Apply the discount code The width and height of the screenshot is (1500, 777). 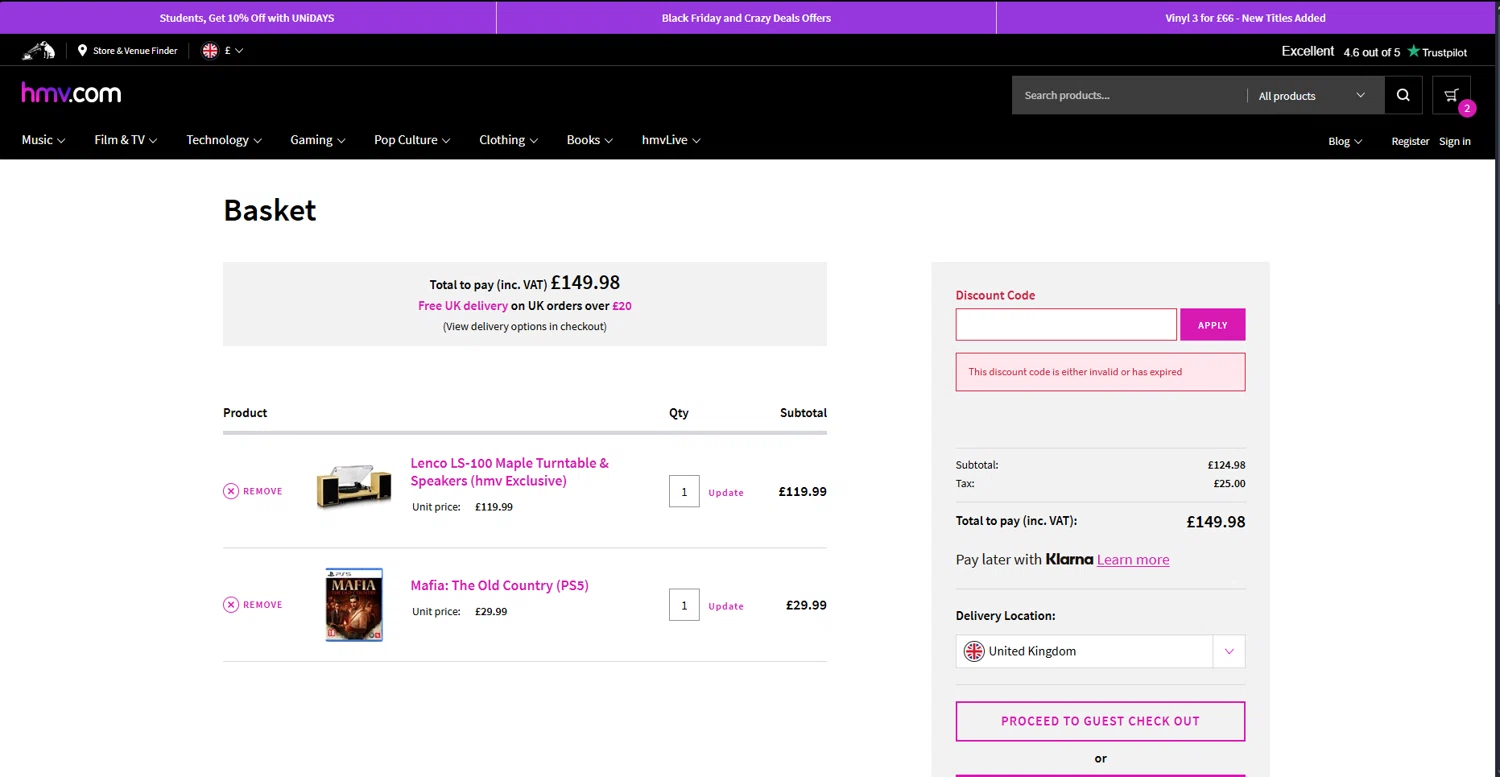point(1212,325)
